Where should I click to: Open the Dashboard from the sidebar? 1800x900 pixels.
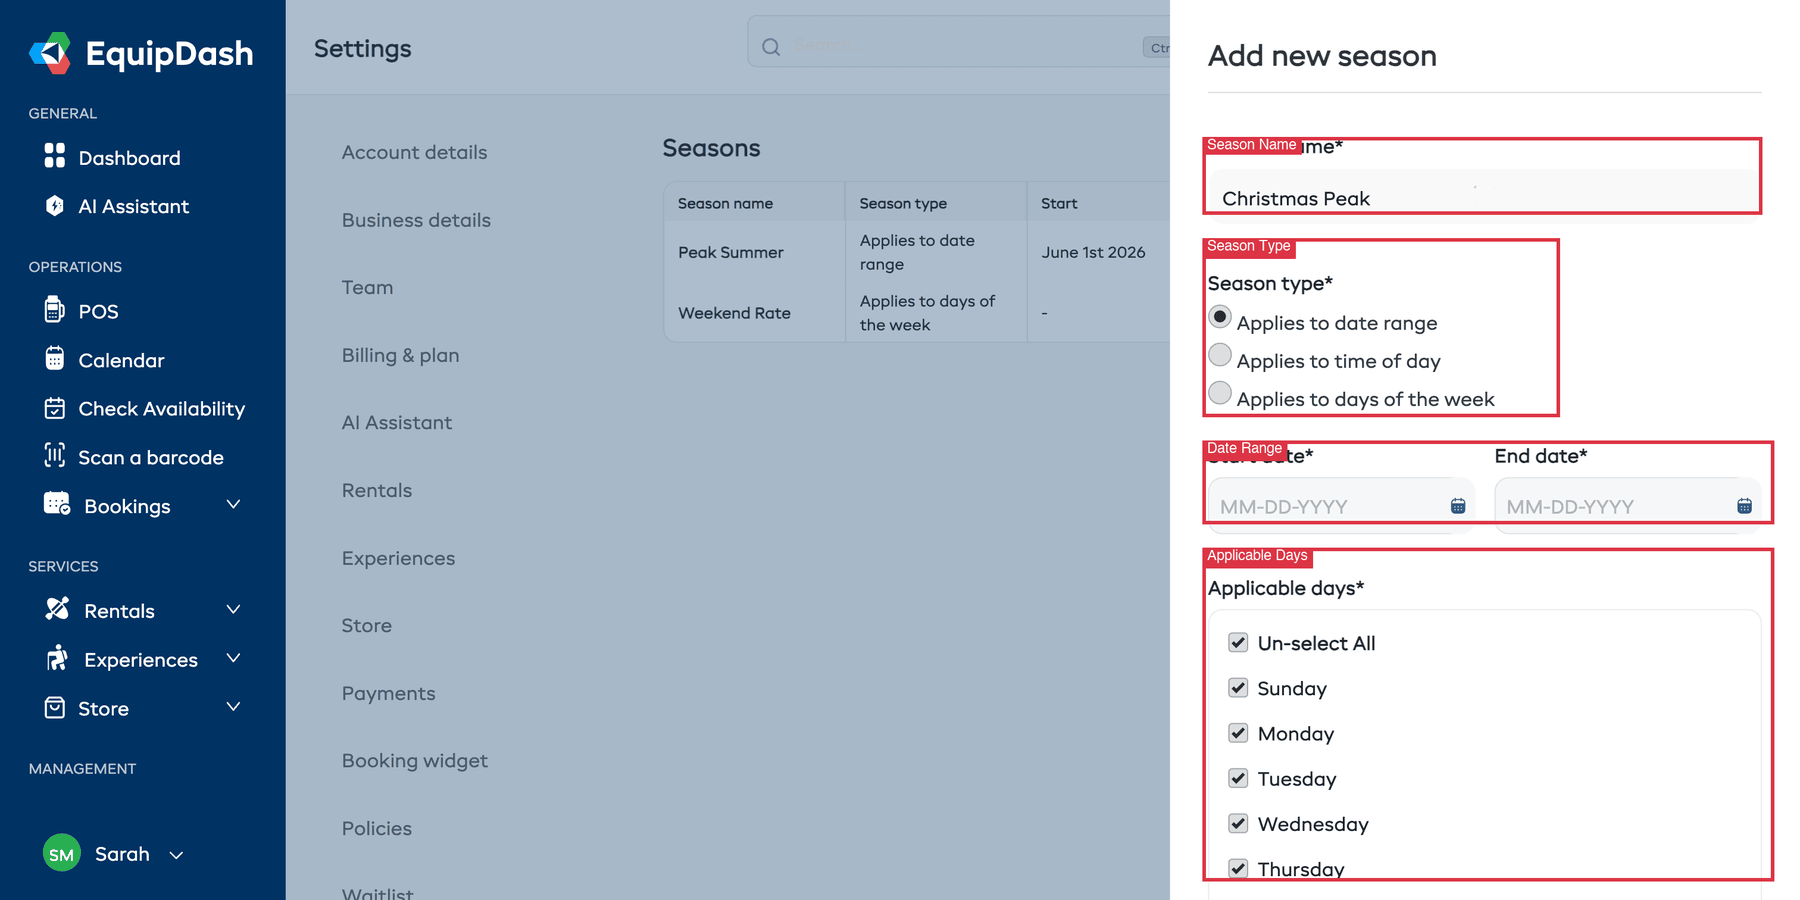[x=128, y=157]
